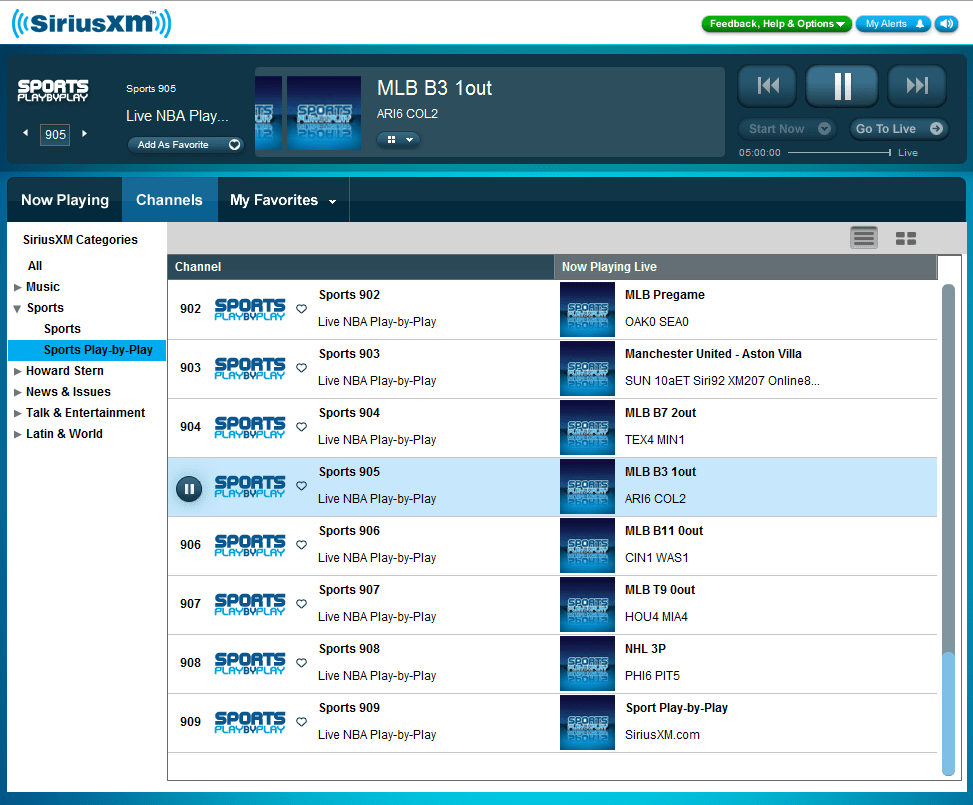The image size is (973, 805).
Task: Click the current show album art thumbnail
Action: (x=324, y=113)
